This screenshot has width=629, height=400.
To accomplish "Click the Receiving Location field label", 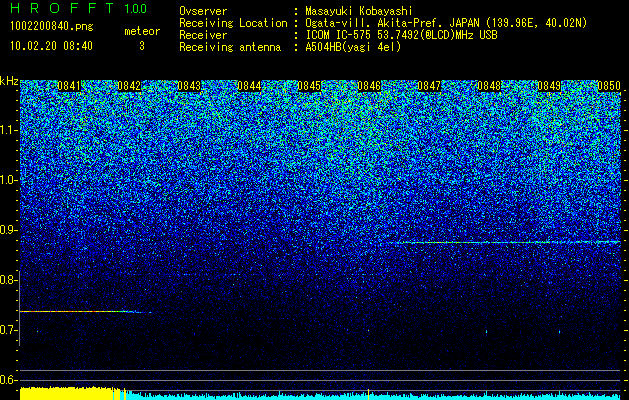I will tap(233, 23).
